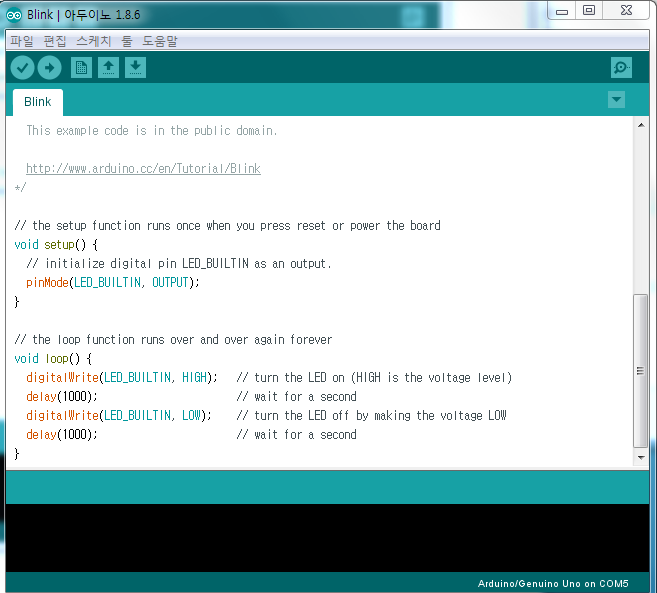Open the 툴 menu
Image resolution: width=657 pixels, height=593 pixels.
click(x=127, y=41)
